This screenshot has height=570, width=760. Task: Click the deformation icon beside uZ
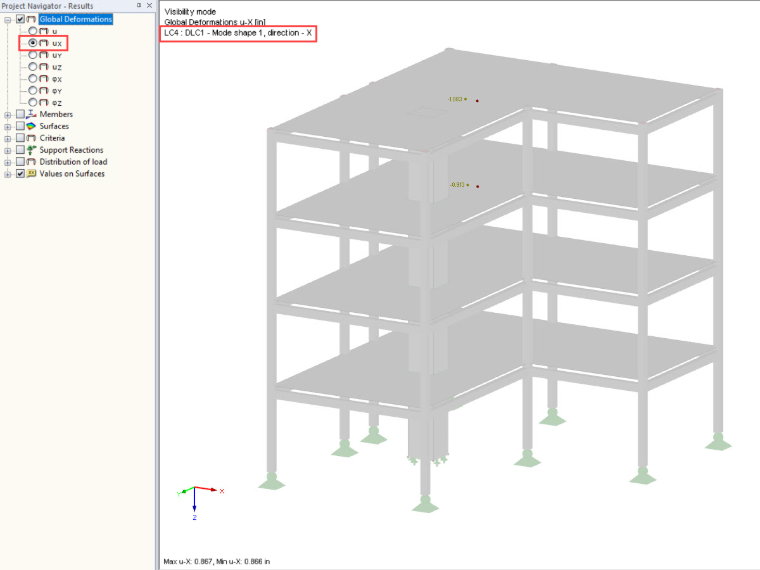tap(44, 67)
